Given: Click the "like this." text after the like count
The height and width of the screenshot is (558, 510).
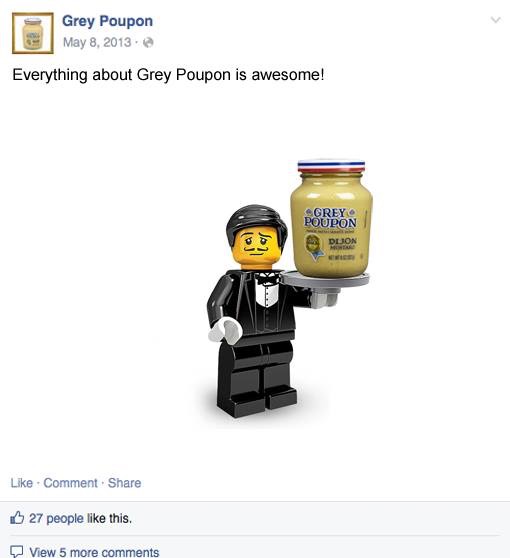Looking at the screenshot, I should (109, 518).
